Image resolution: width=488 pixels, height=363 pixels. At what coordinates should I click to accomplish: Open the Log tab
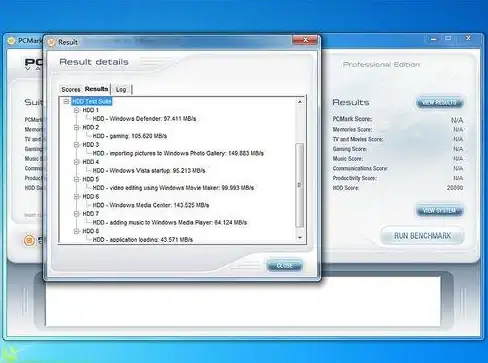[x=121, y=89]
